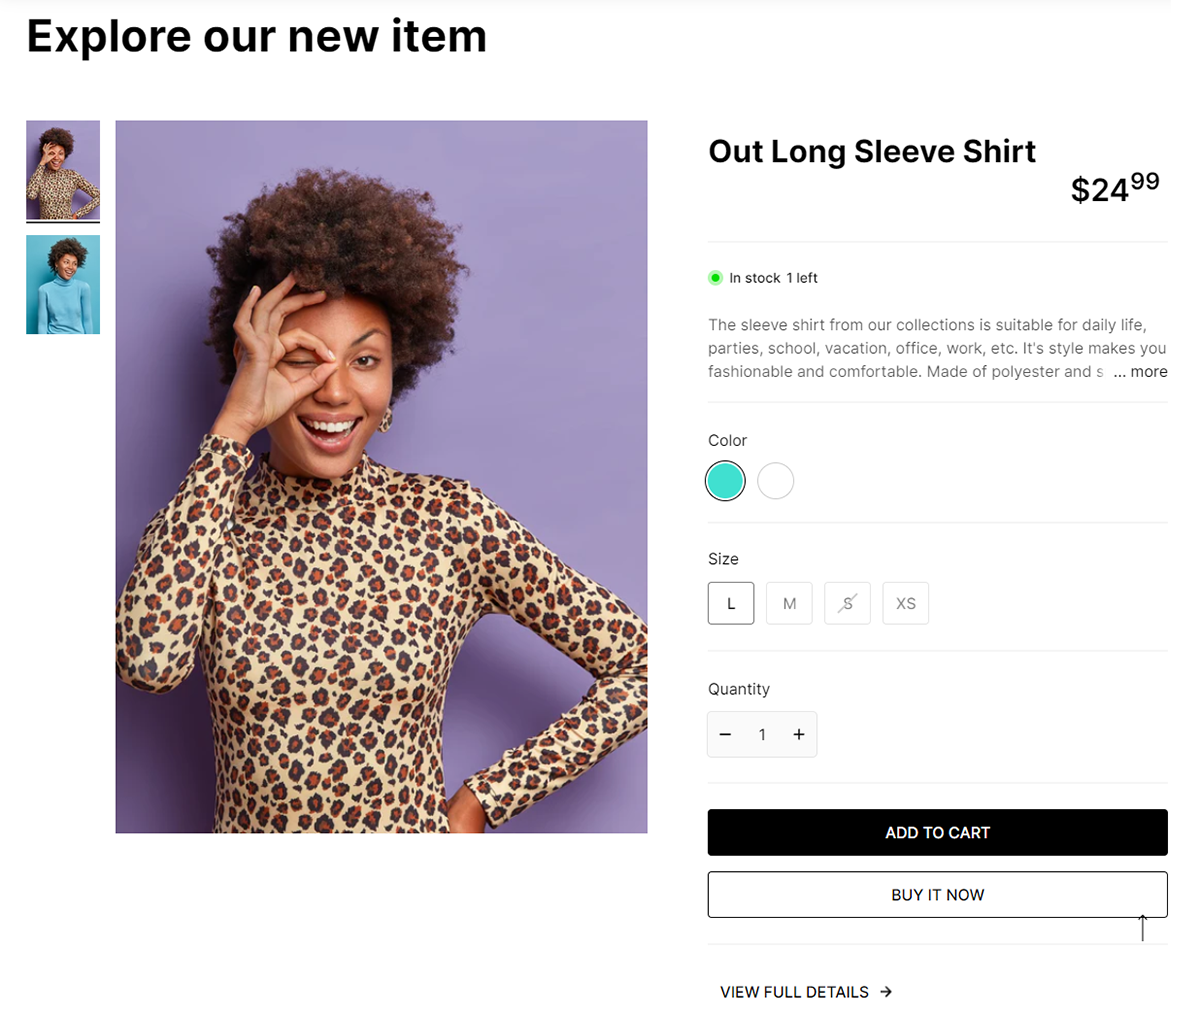1200x1017 pixels.
Task: Select size L for the shirt
Action: 731,603
